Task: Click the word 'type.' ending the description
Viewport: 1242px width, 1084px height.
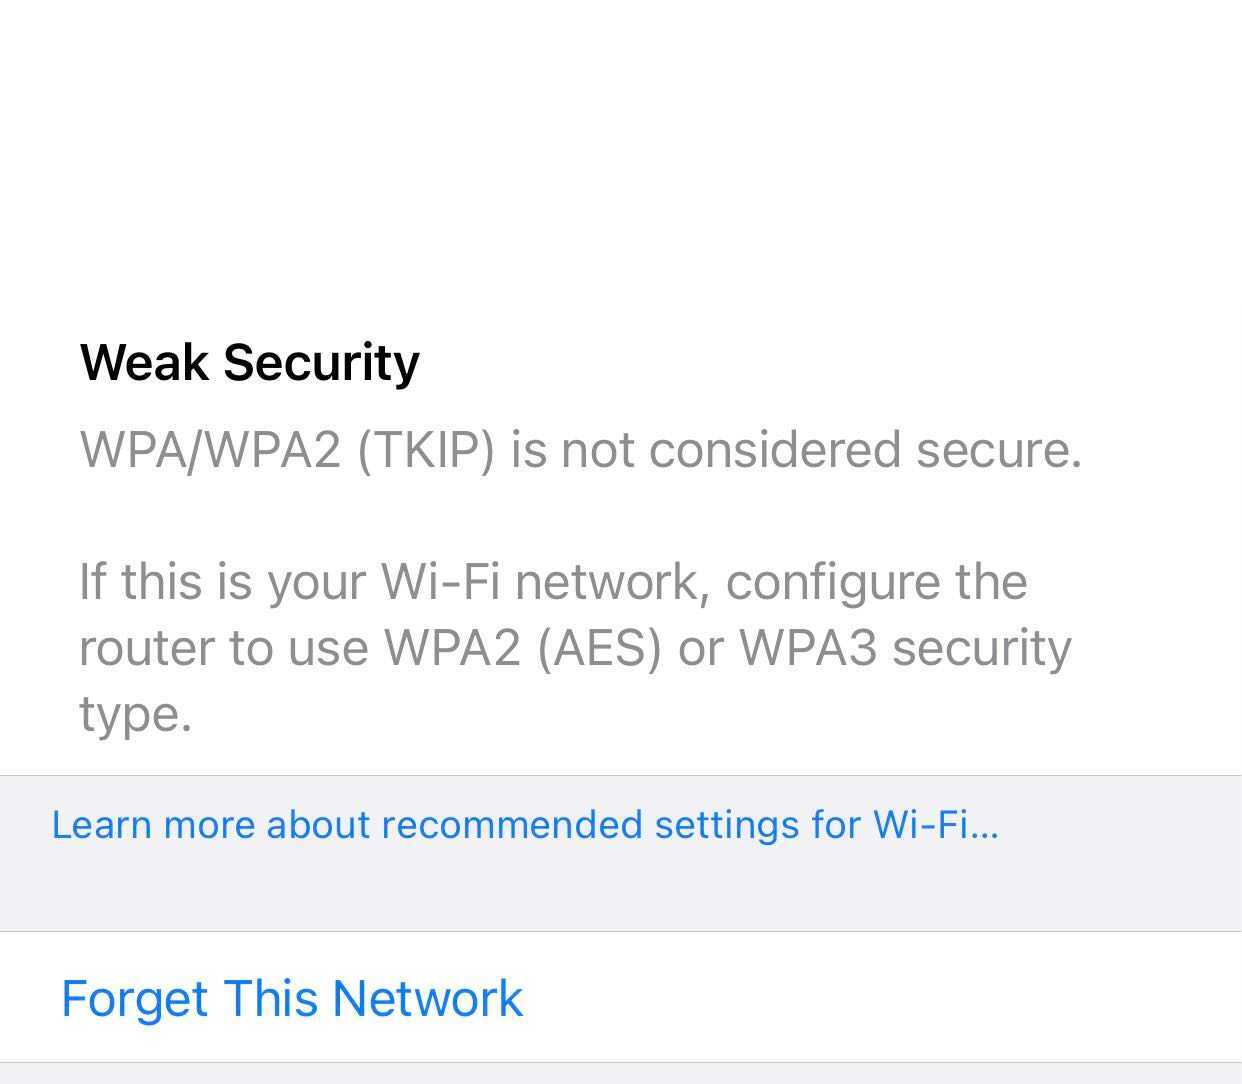Action: point(135,714)
